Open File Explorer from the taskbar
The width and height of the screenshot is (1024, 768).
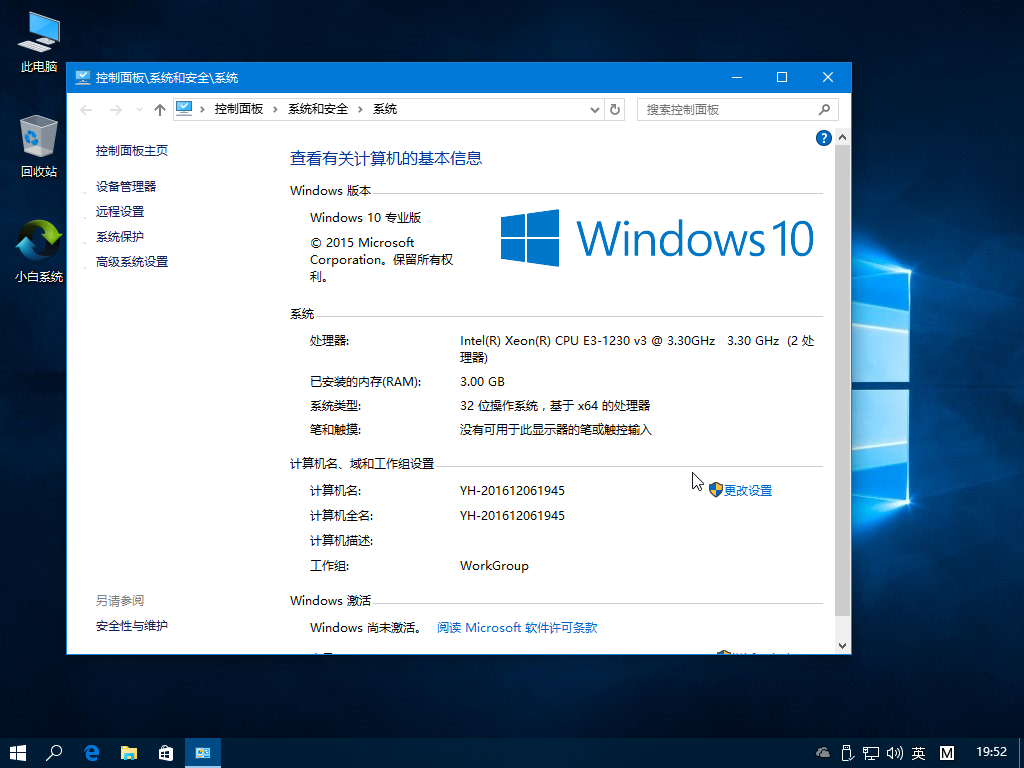point(129,752)
